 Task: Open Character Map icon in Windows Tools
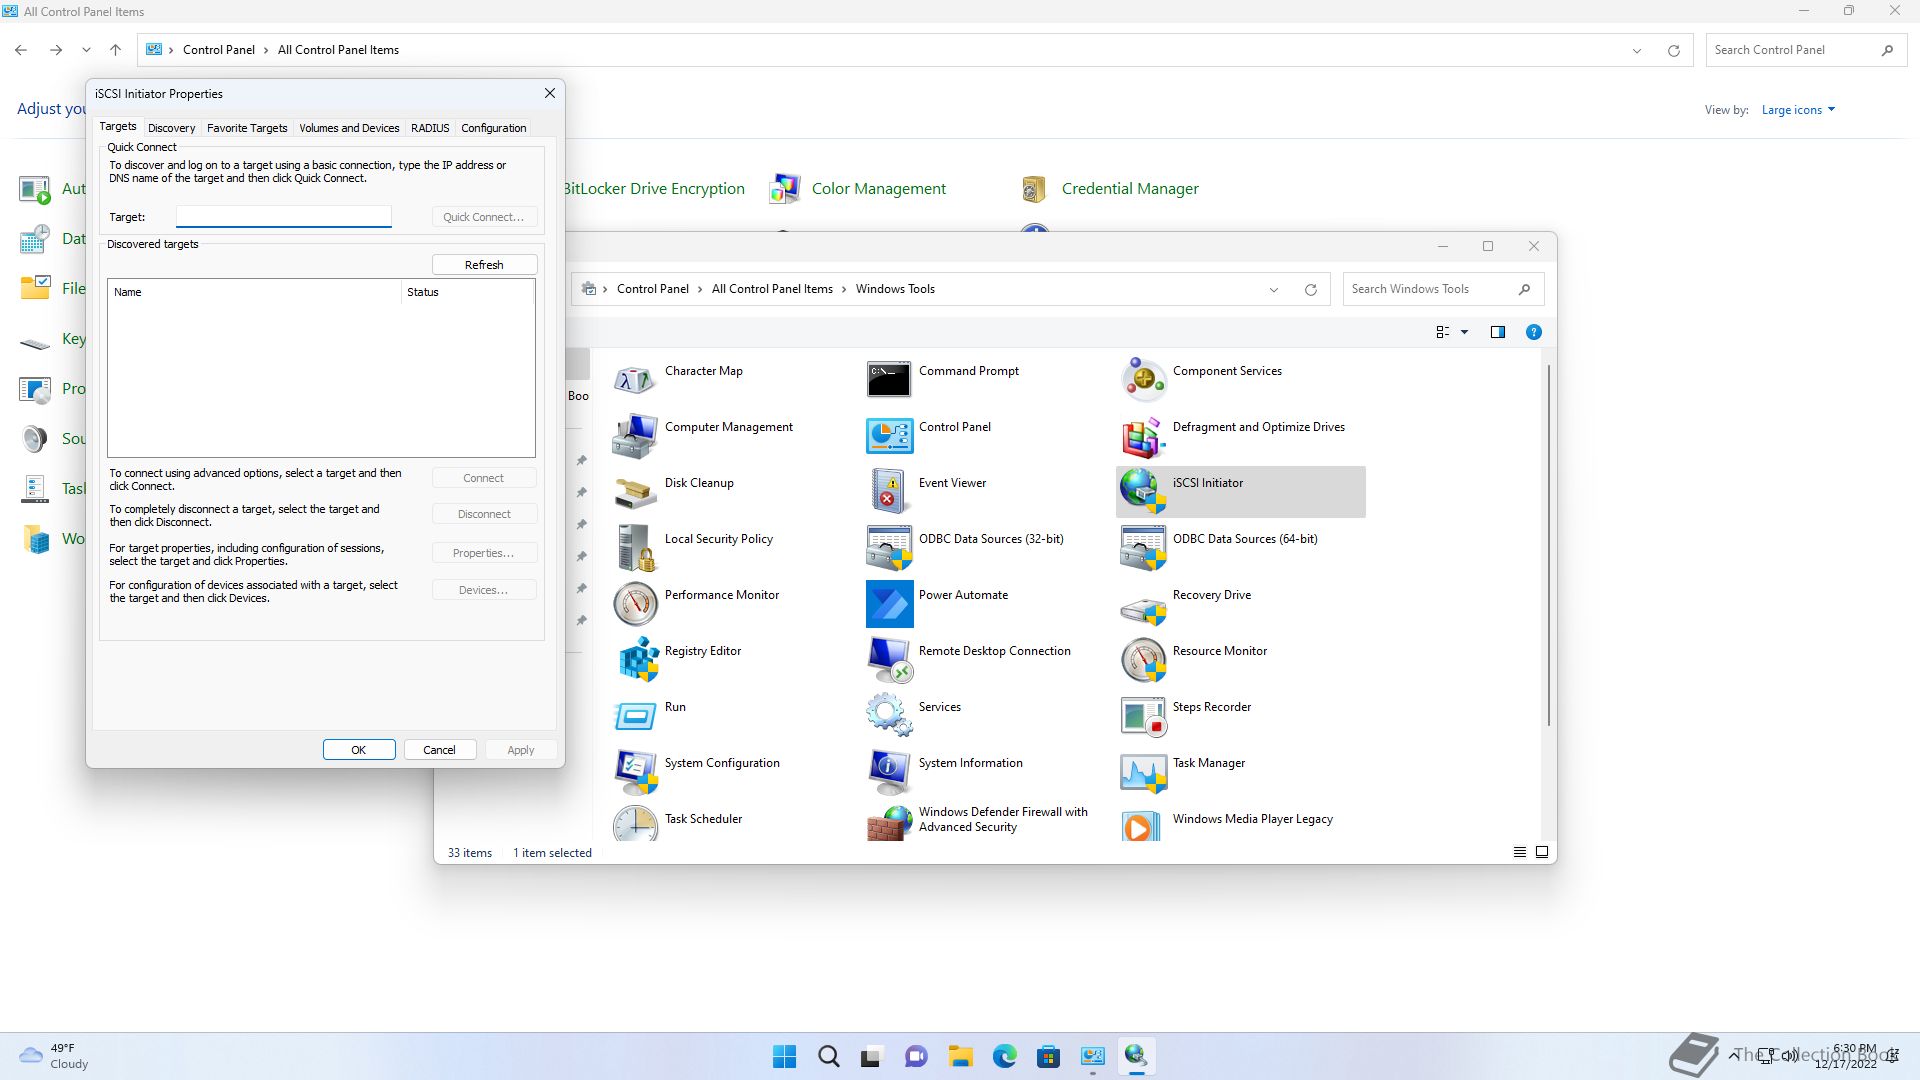pyautogui.click(x=635, y=380)
